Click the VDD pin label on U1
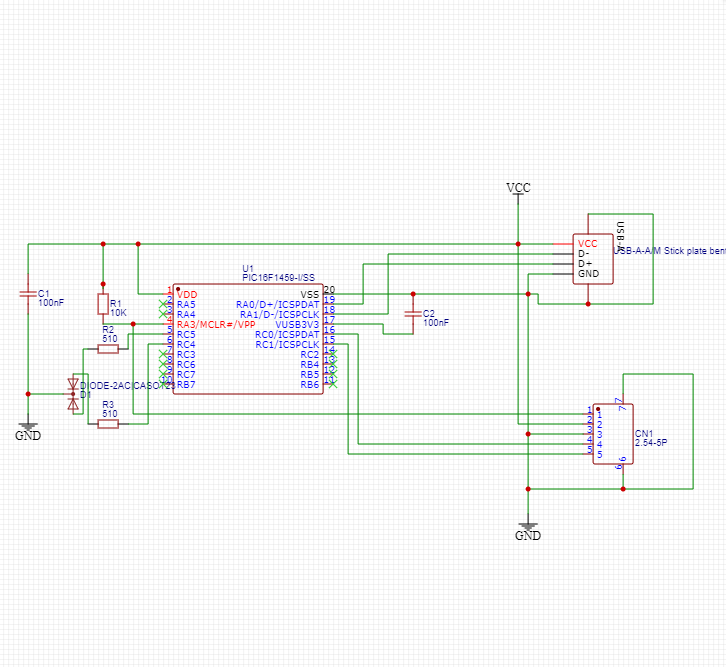 click(x=187, y=294)
